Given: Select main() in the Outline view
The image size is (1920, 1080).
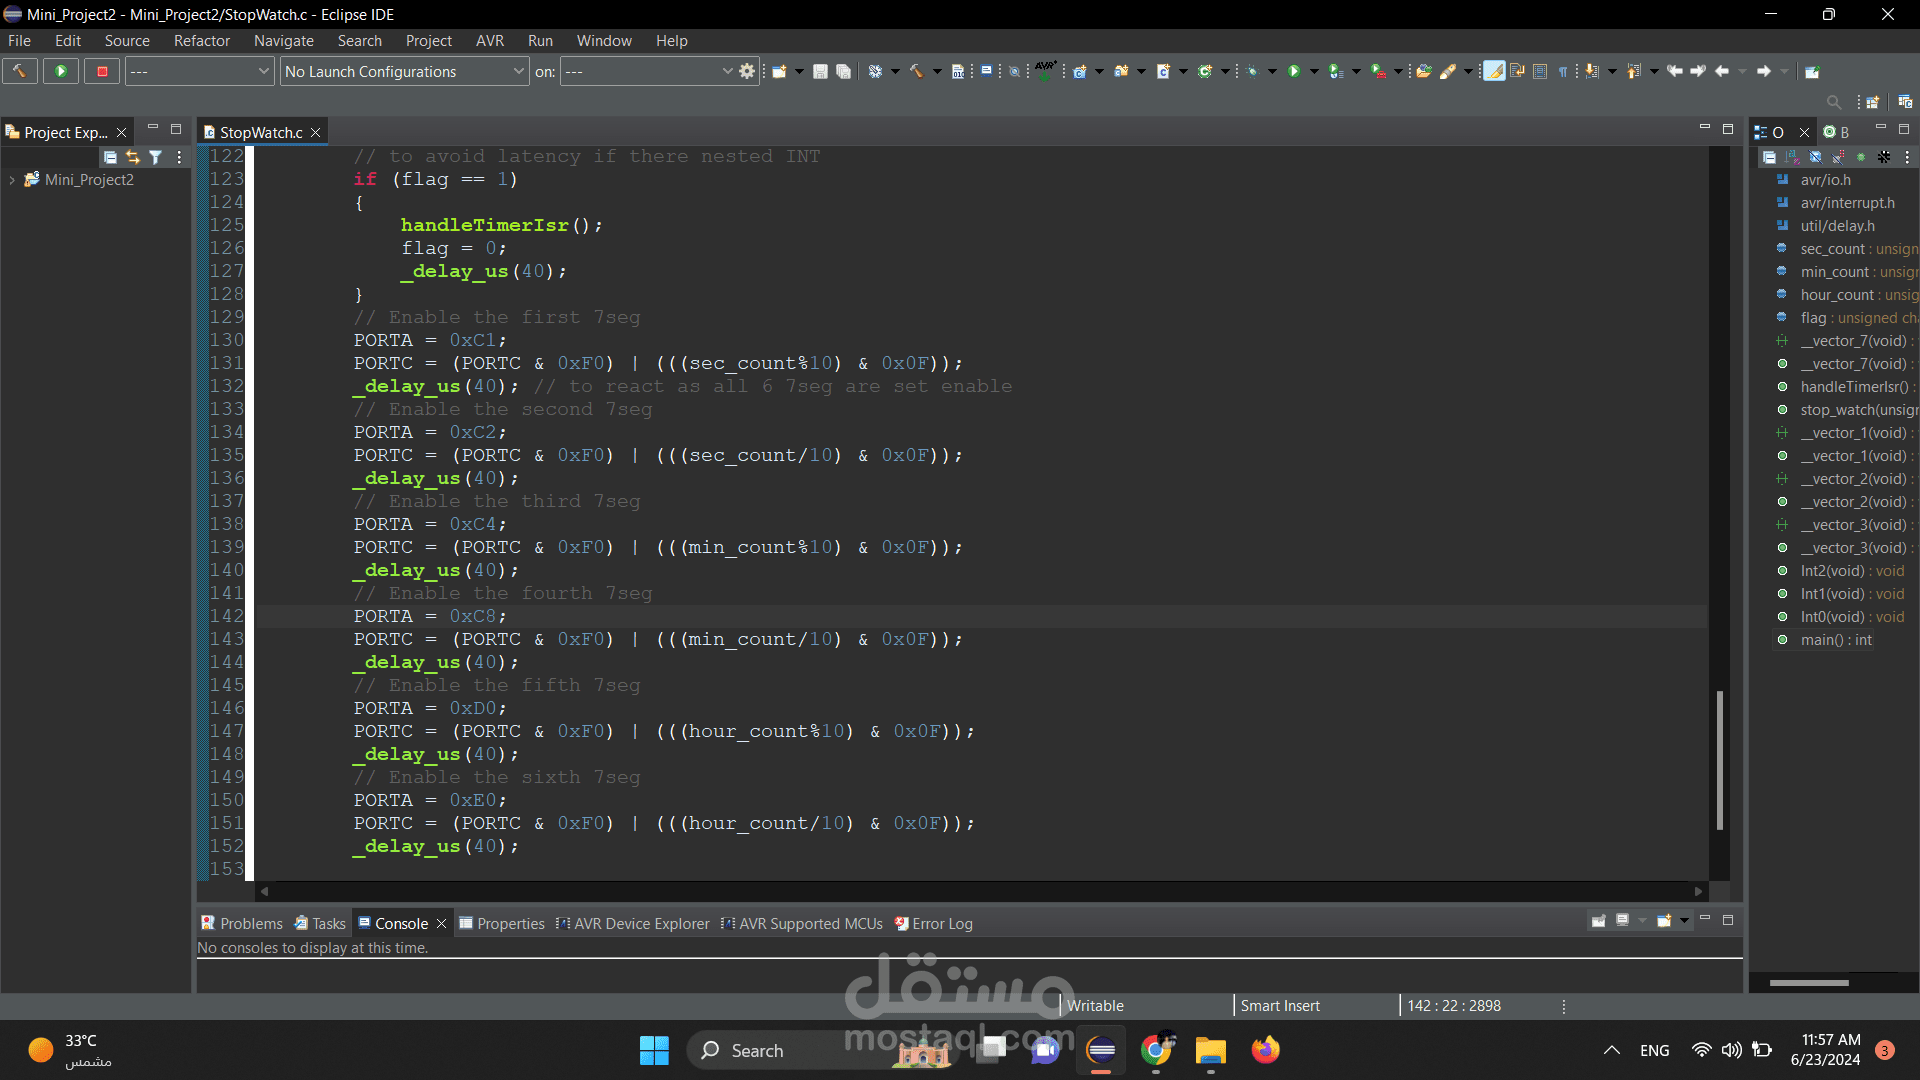Looking at the screenshot, I should [x=1835, y=640].
